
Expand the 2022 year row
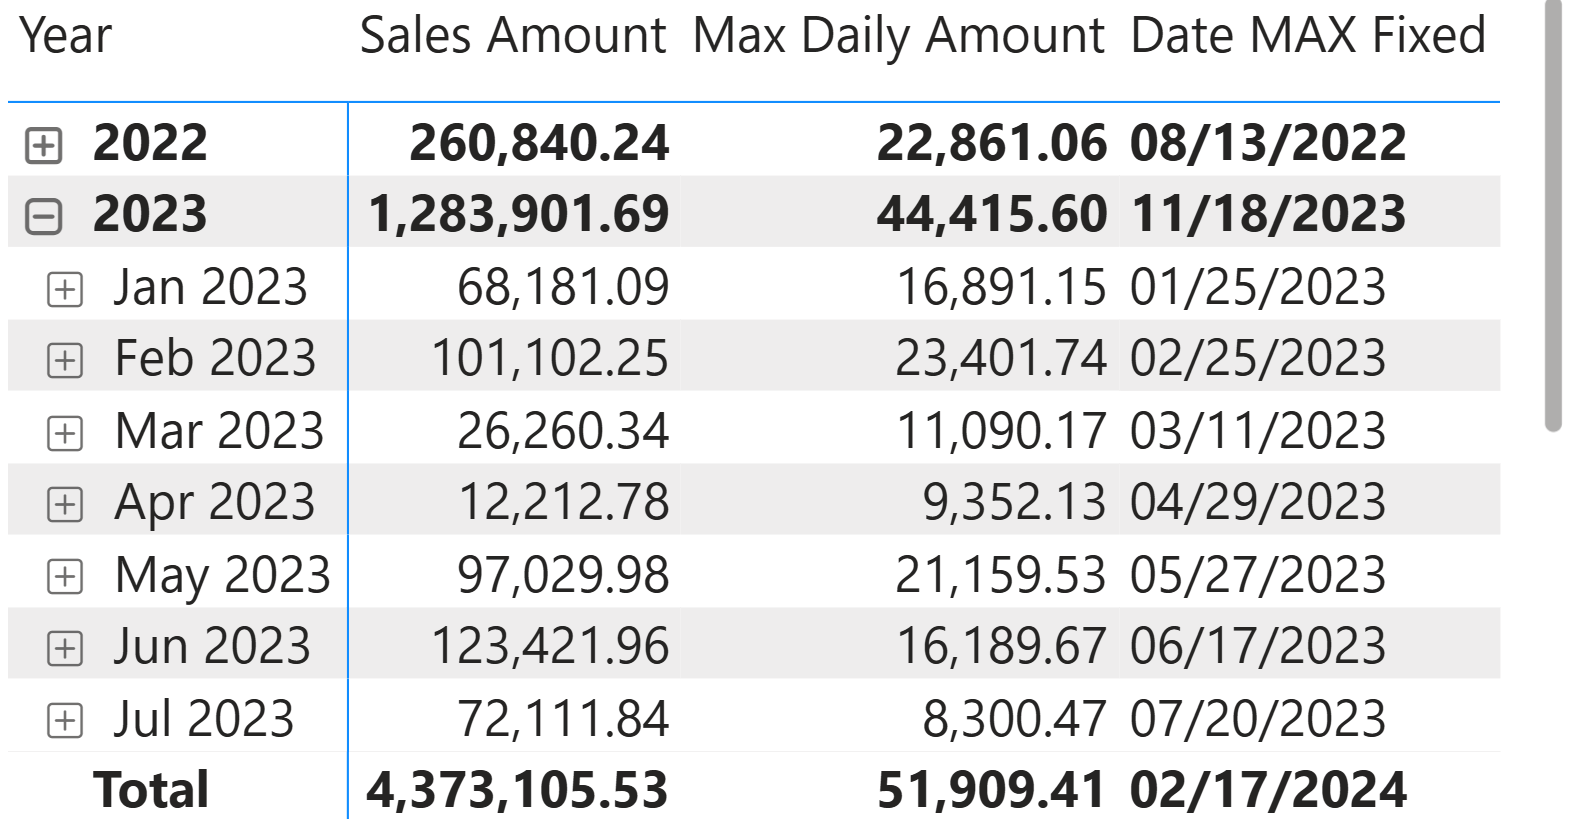[43, 145]
